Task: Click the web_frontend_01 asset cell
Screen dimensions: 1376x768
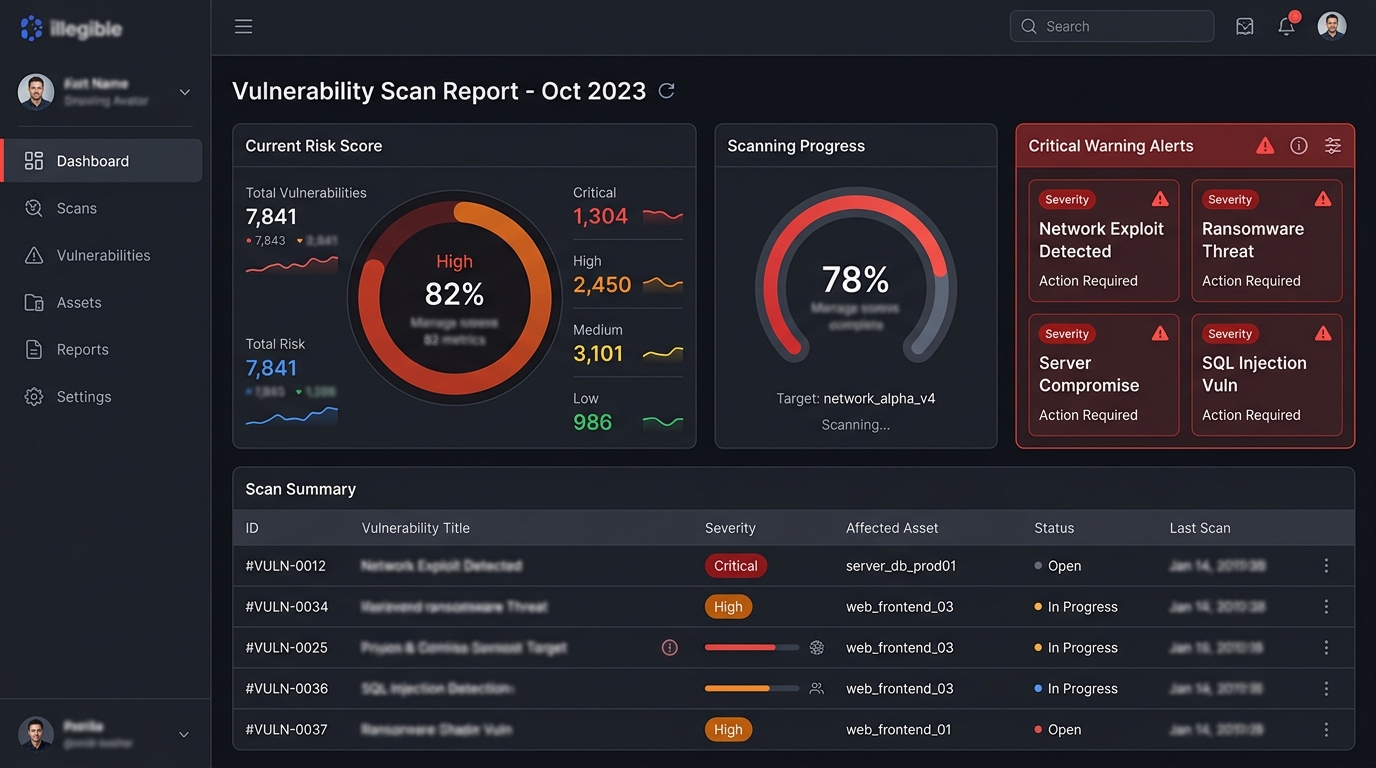Action: [x=899, y=730]
